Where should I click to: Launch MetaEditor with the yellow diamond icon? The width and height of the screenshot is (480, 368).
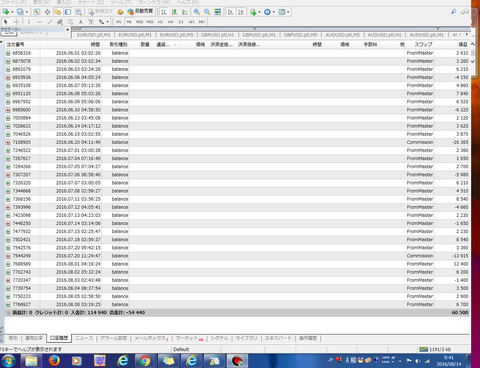(x=120, y=12)
